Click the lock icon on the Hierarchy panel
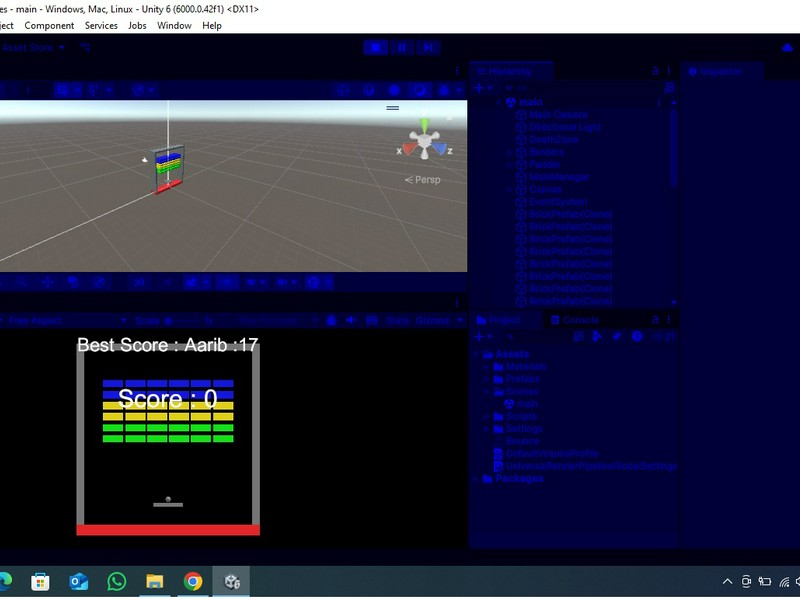 pyautogui.click(x=655, y=71)
